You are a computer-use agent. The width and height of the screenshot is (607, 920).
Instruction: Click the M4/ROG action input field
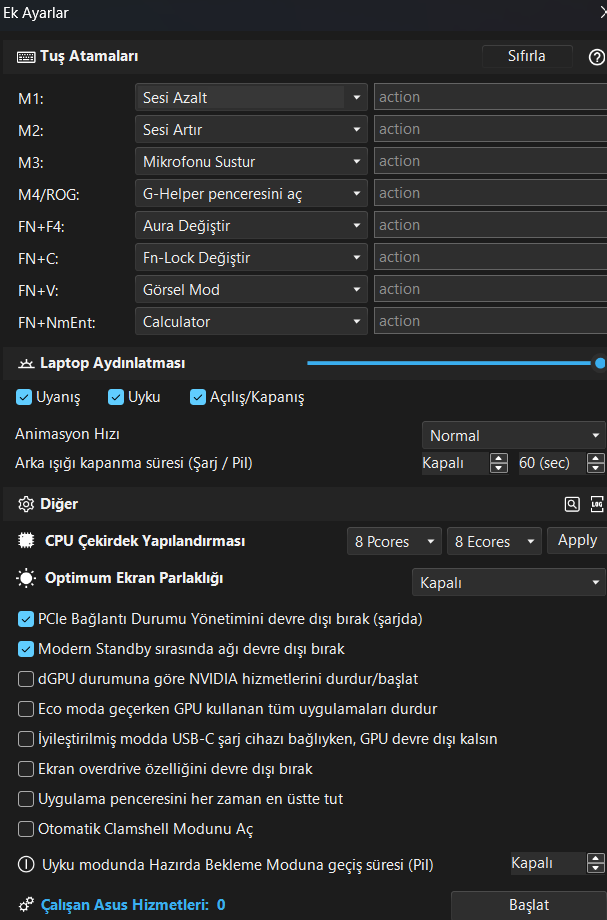[490, 193]
